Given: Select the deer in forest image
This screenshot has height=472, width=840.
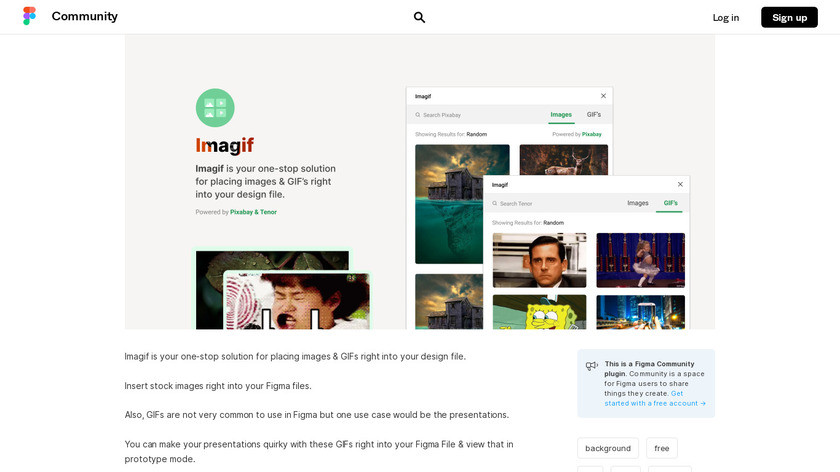Looking at the screenshot, I should pos(564,160).
